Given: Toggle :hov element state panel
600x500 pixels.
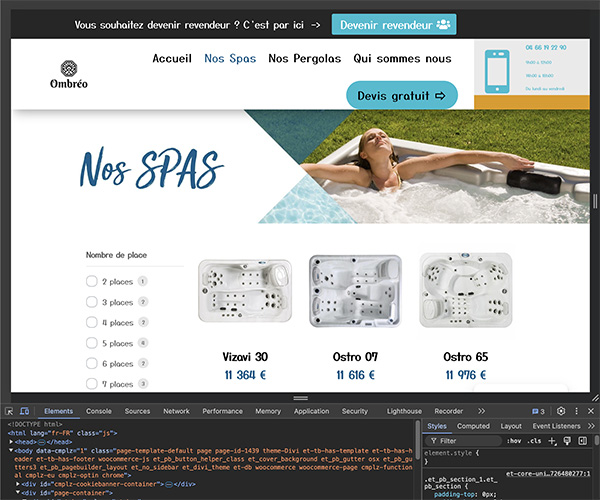Looking at the screenshot, I should click(514, 441).
